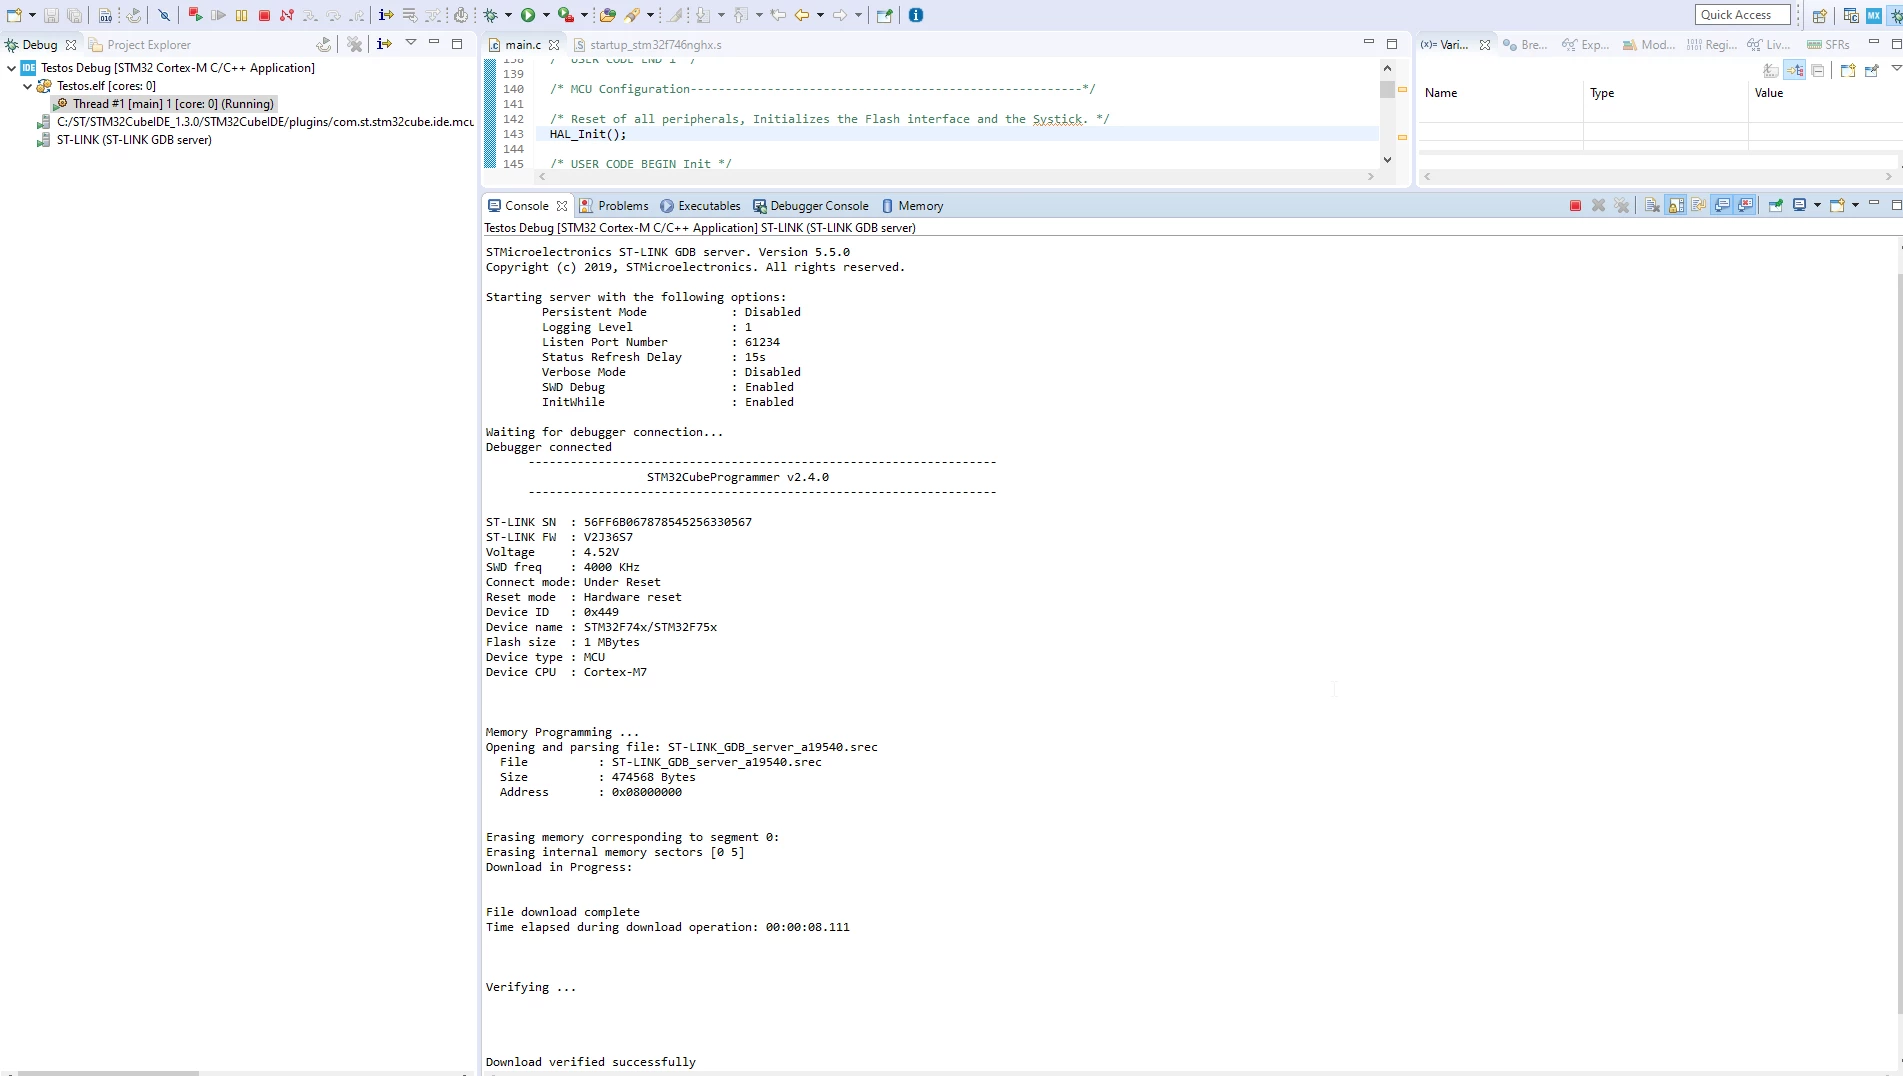Image resolution: width=1903 pixels, height=1076 pixels.
Task: Click Collapse All in the Variables view
Action: pos(1818,70)
